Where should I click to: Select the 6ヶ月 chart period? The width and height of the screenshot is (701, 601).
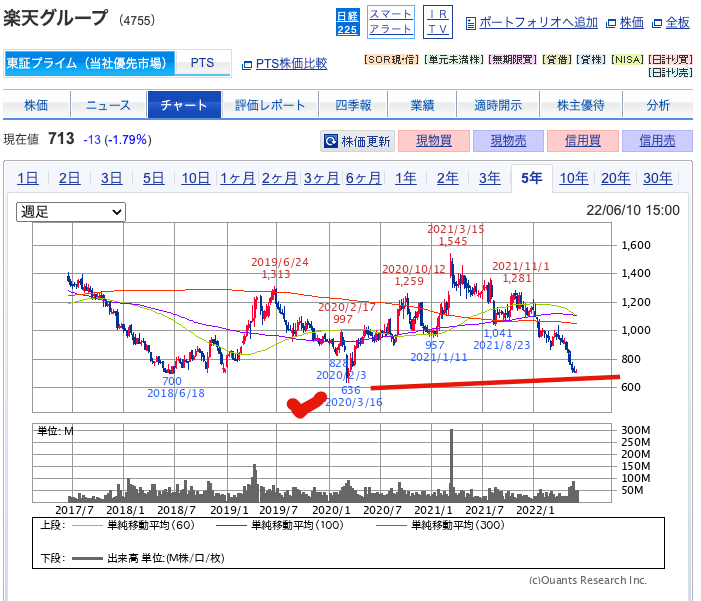pos(363,178)
